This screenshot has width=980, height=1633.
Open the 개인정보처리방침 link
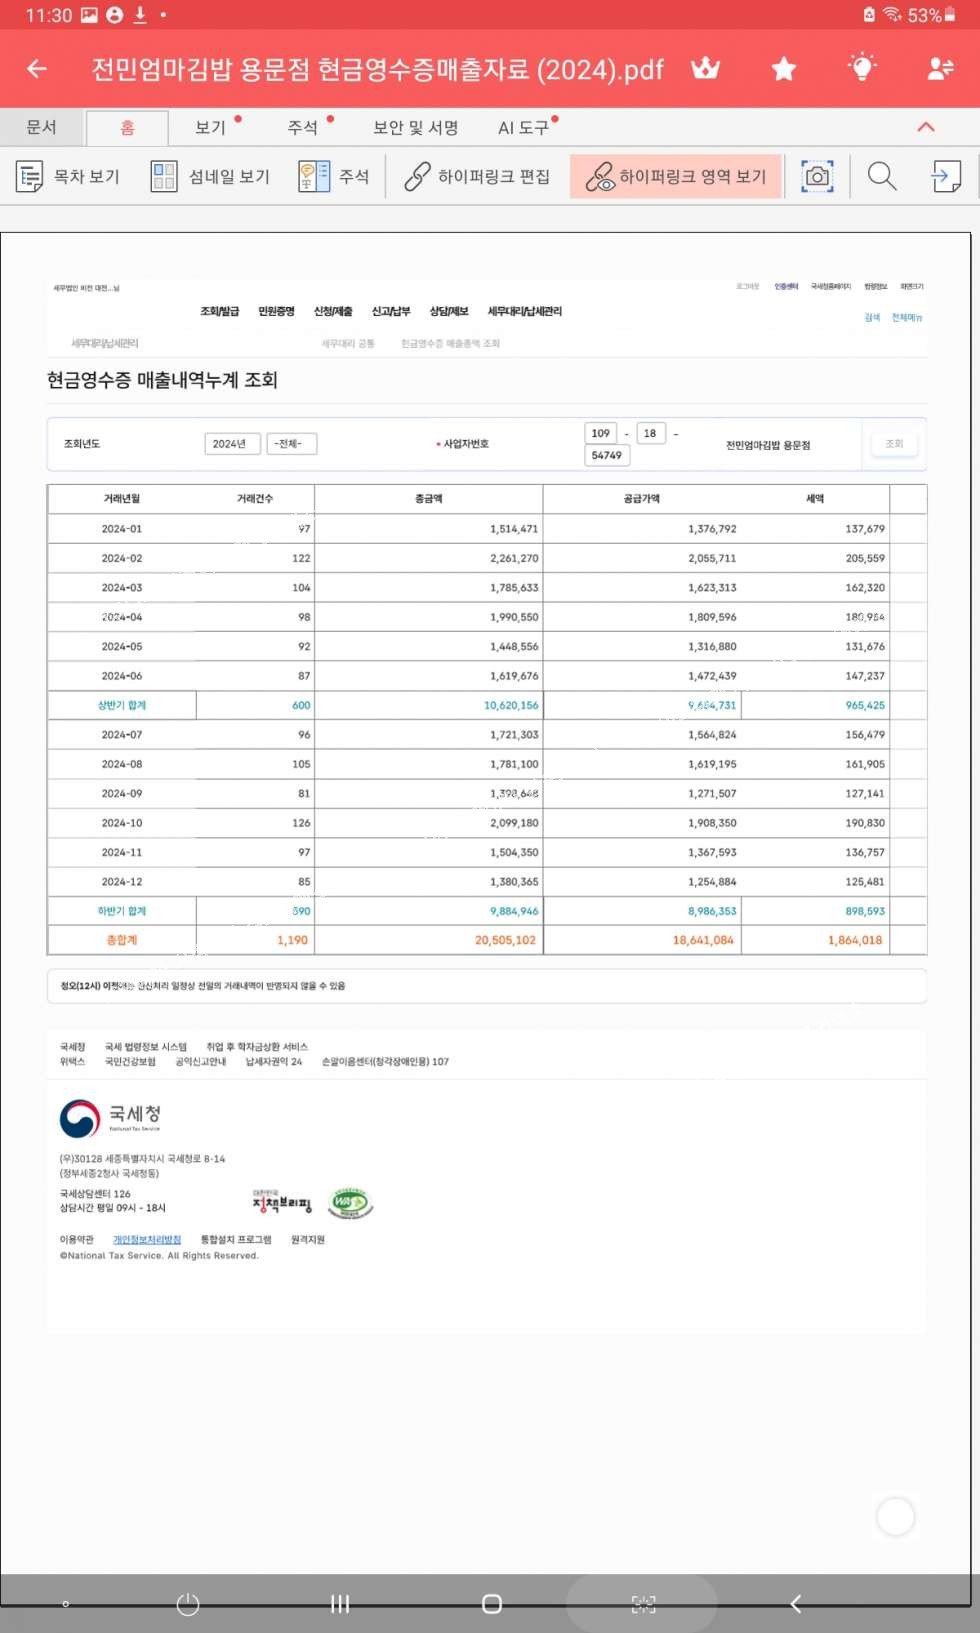click(x=147, y=1240)
